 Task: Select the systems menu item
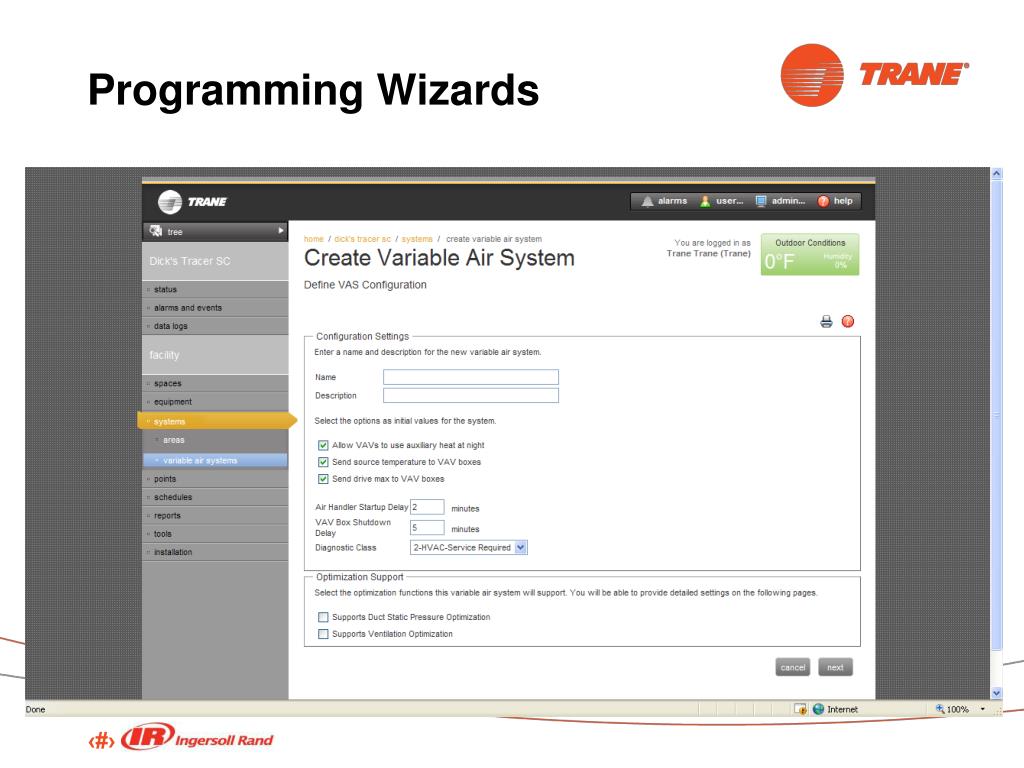click(x=217, y=421)
